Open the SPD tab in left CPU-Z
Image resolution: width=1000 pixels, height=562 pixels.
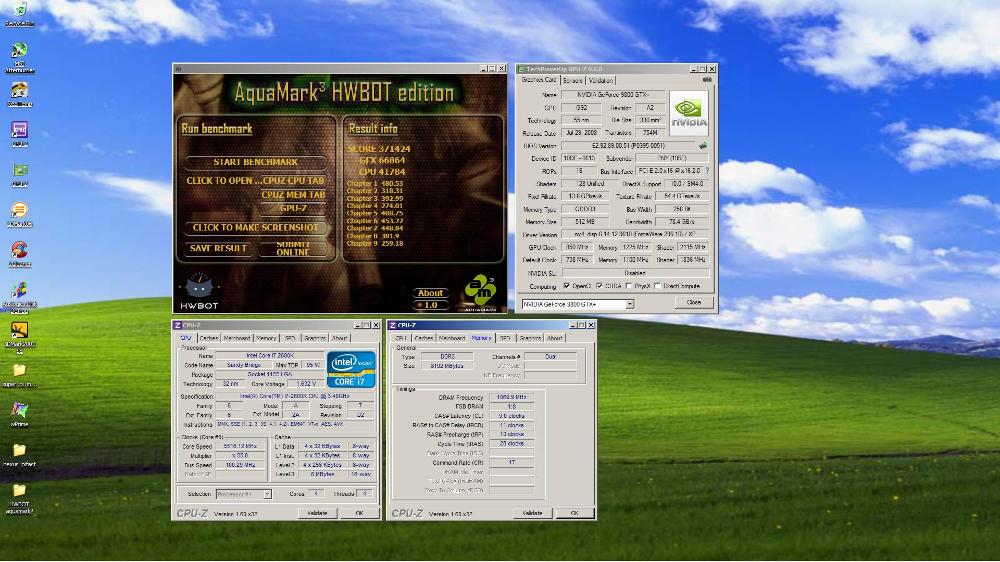[290, 338]
